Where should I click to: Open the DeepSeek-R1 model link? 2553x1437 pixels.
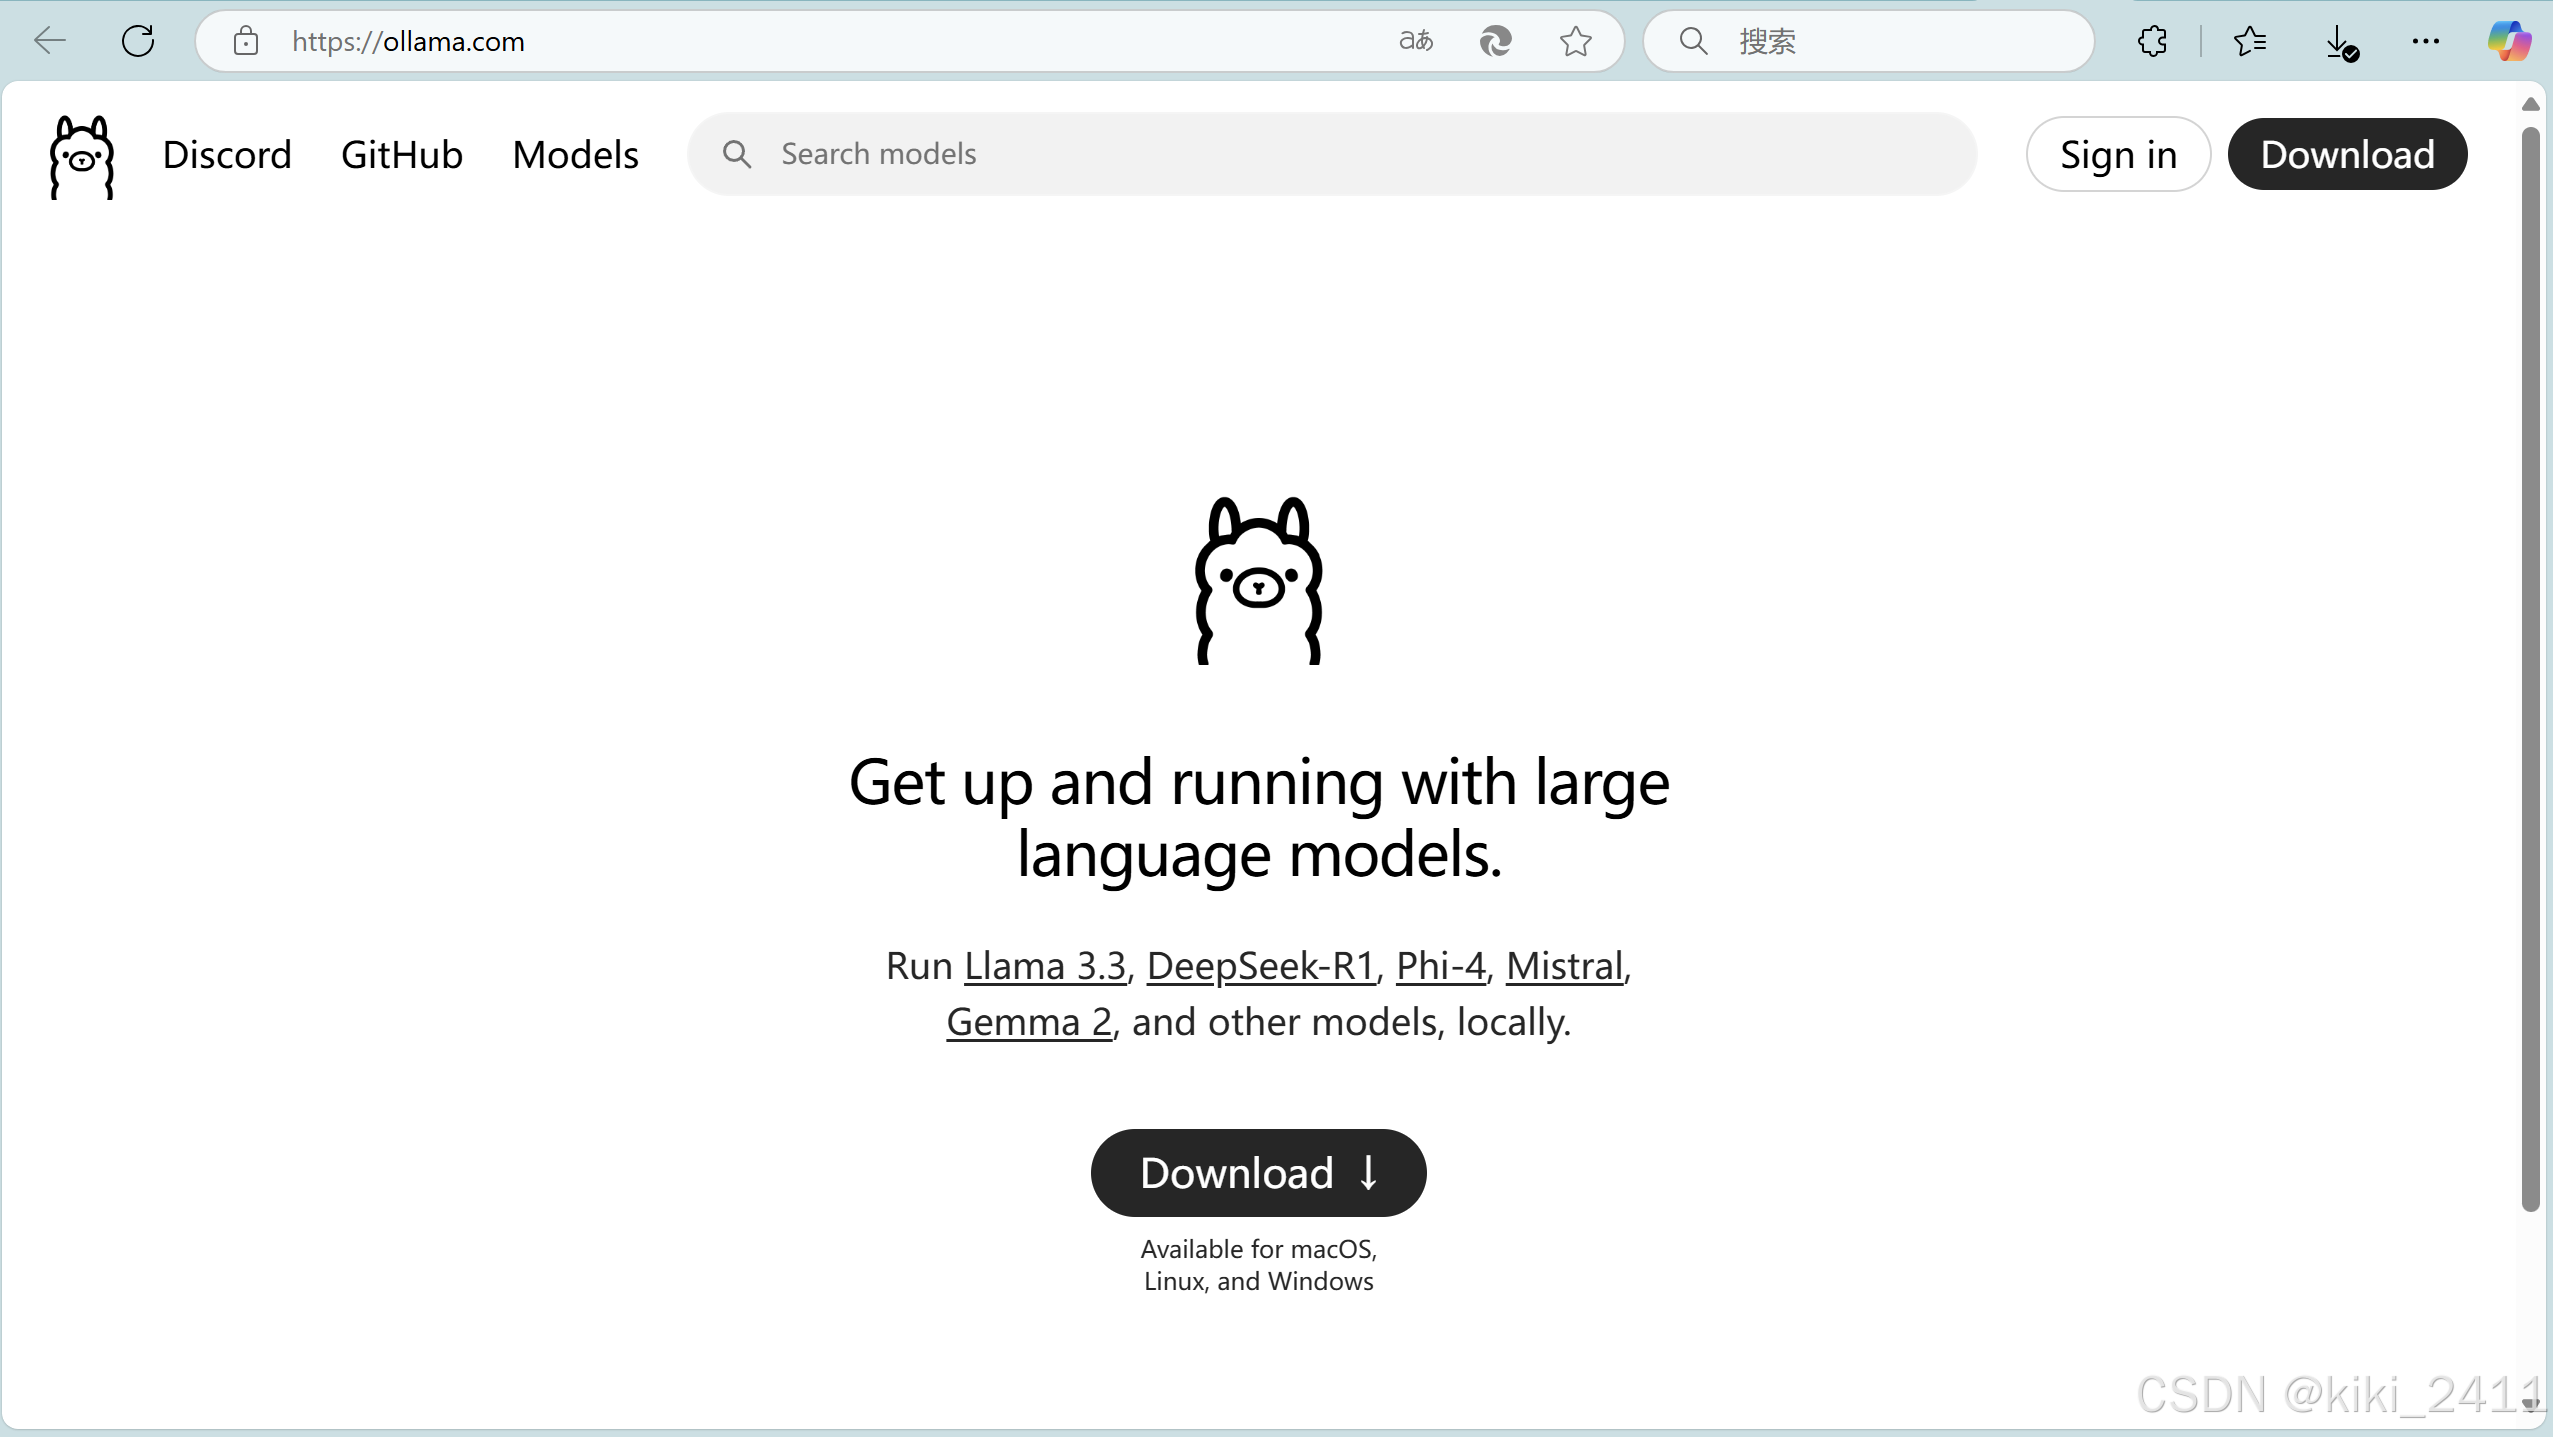[x=1260, y=966]
